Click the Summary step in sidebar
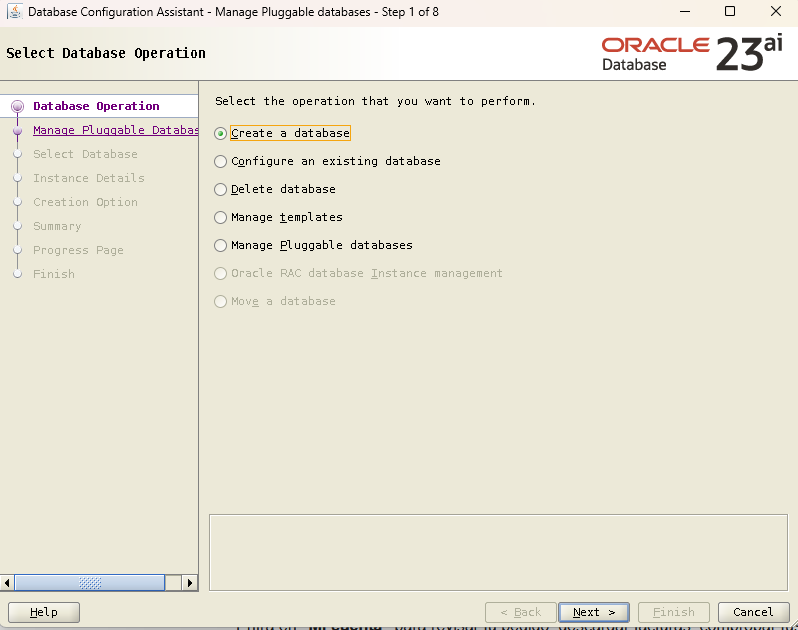This screenshot has width=798, height=630. [x=57, y=226]
